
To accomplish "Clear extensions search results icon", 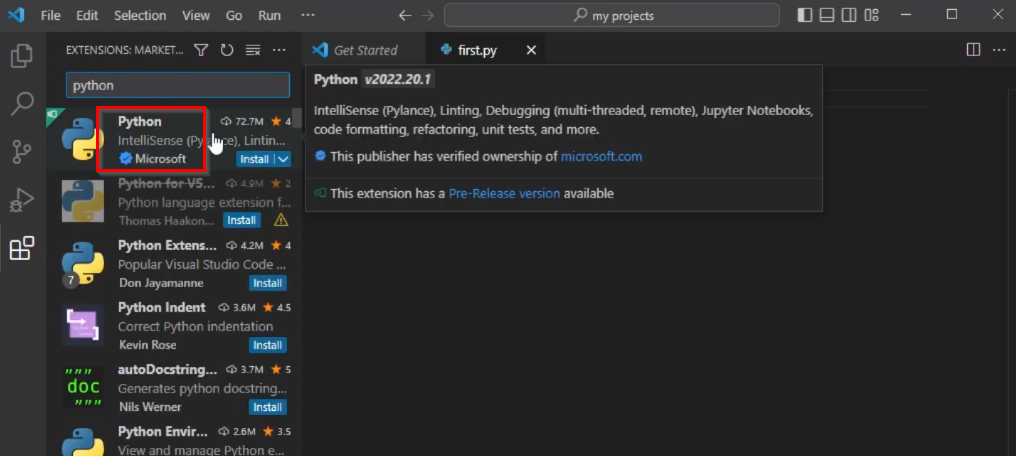I will pos(253,50).
